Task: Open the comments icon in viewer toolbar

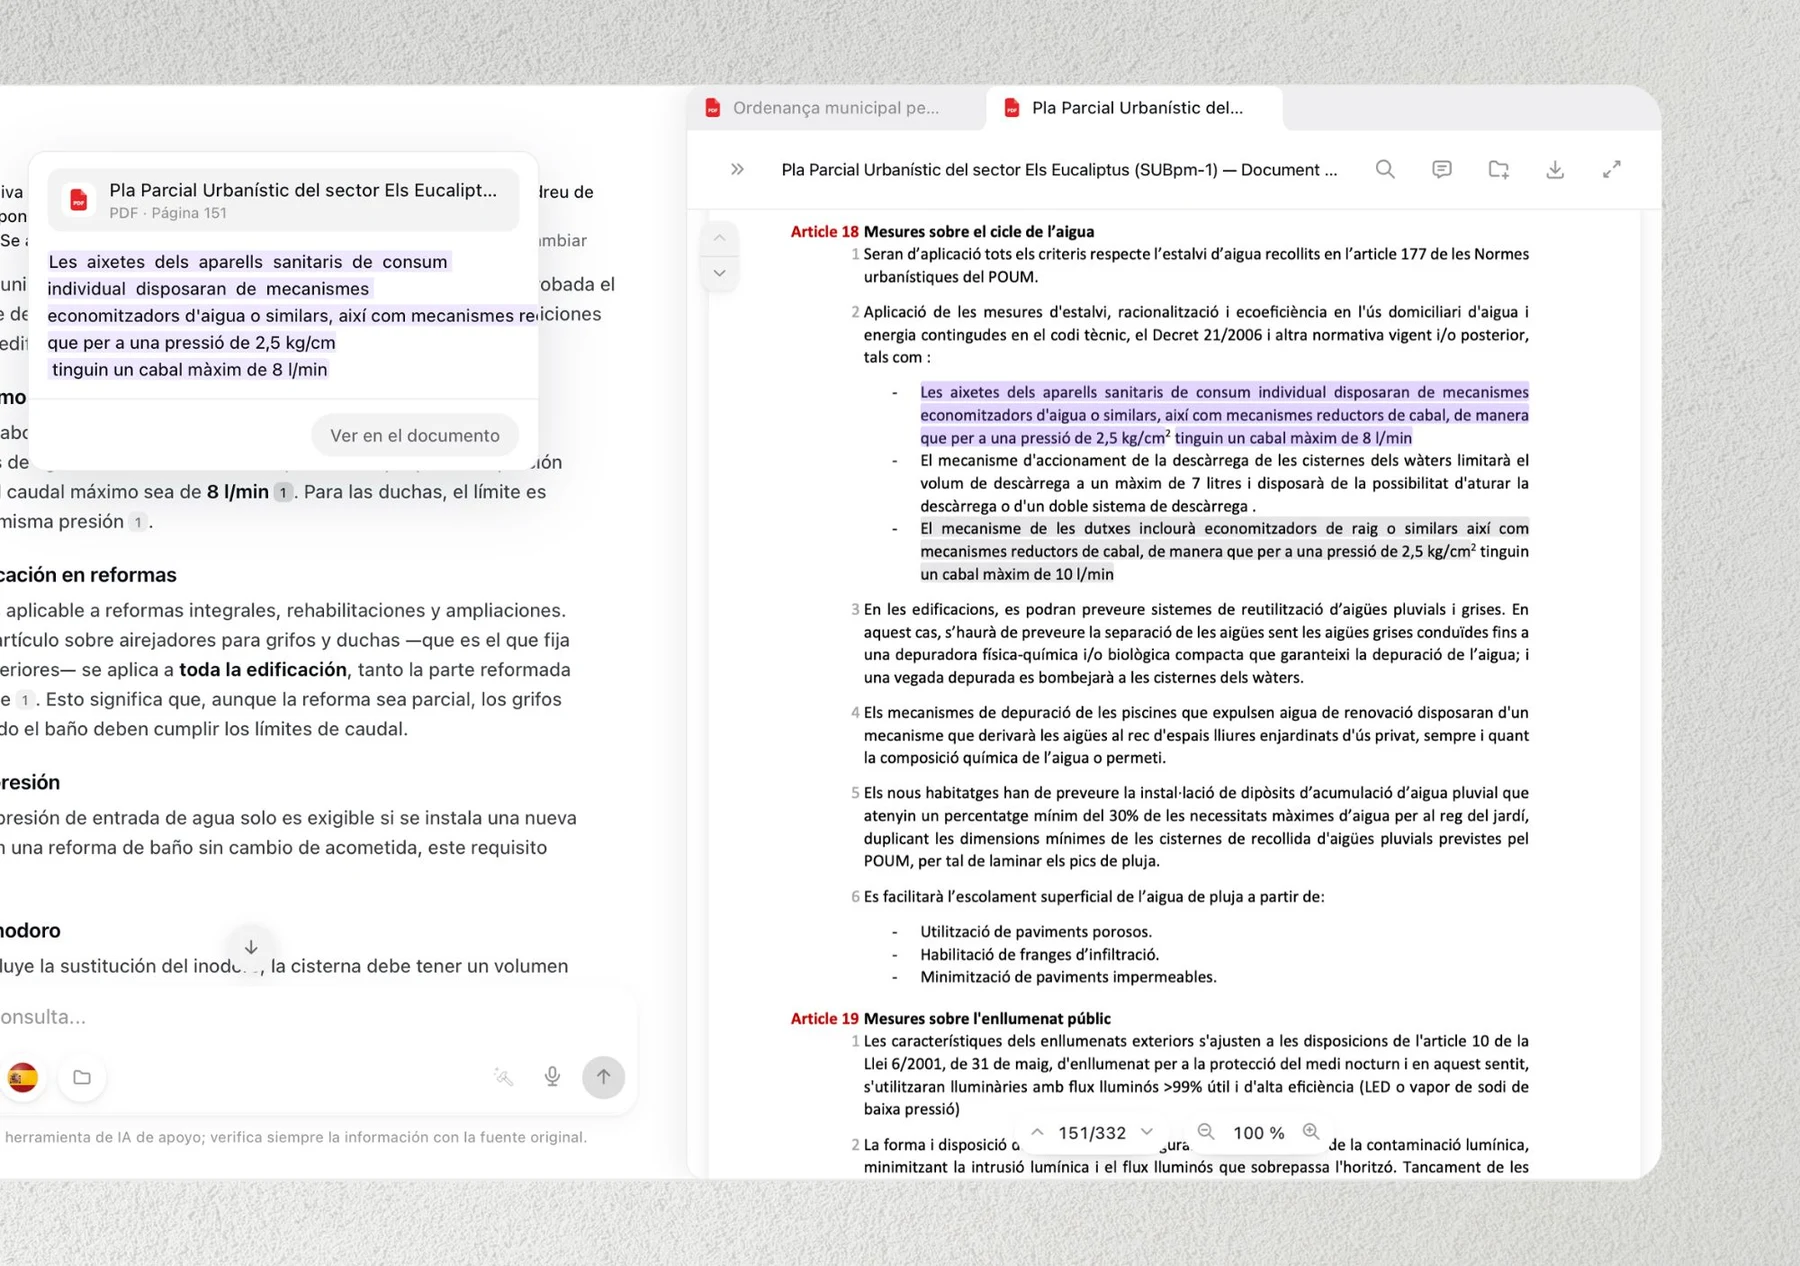Action: coord(1441,169)
